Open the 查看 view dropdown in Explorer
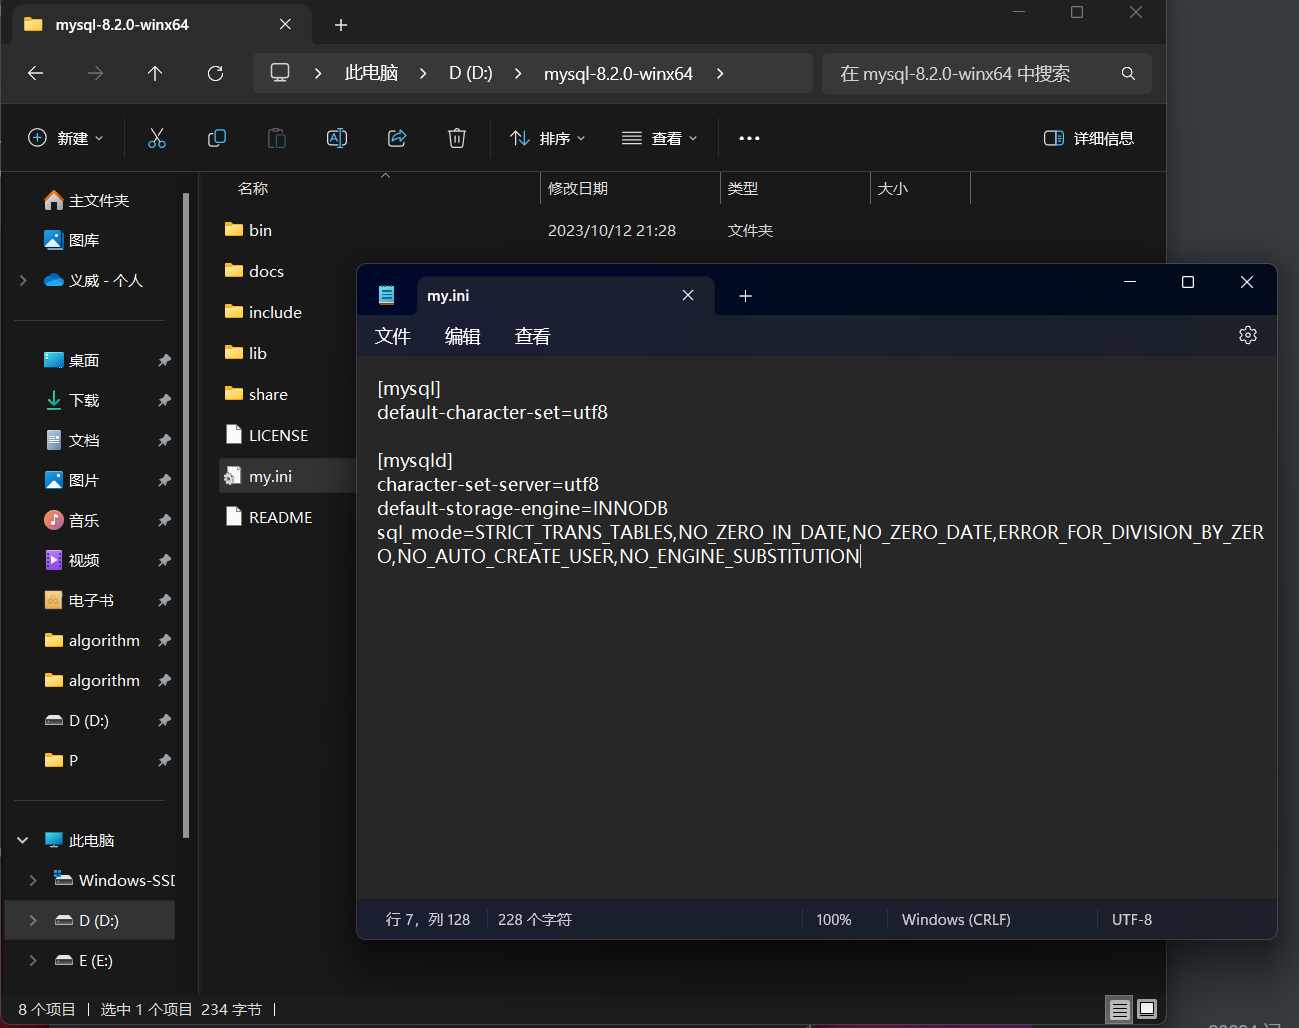The width and height of the screenshot is (1299, 1028). (x=660, y=138)
